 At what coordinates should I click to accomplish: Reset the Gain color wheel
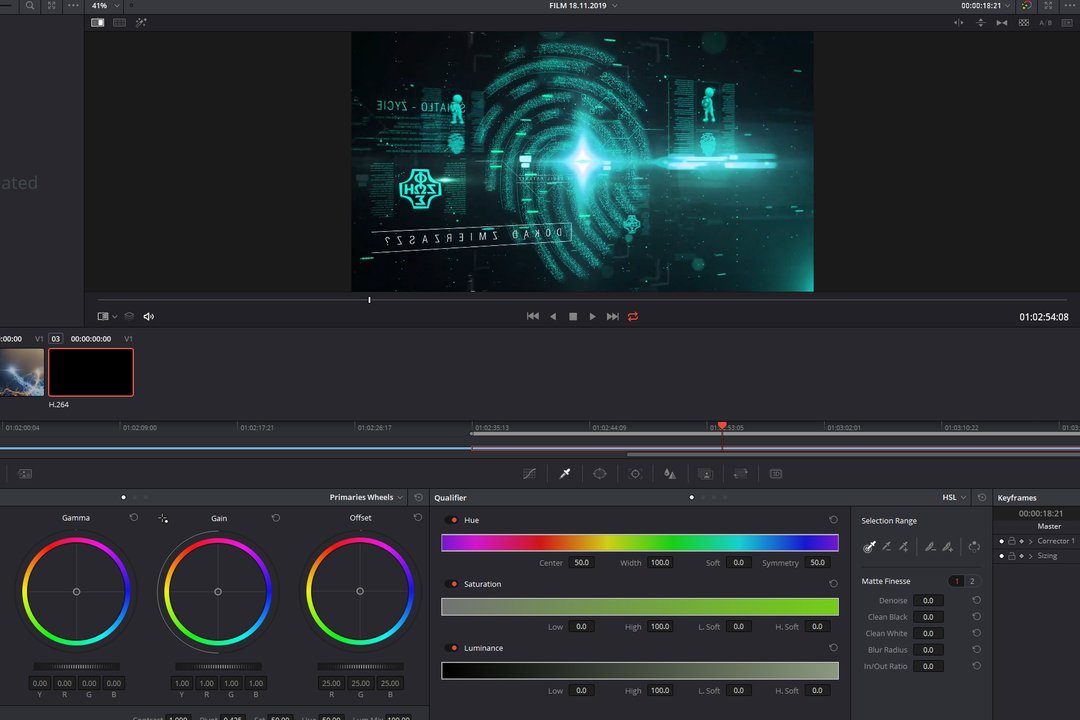pos(276,517)
